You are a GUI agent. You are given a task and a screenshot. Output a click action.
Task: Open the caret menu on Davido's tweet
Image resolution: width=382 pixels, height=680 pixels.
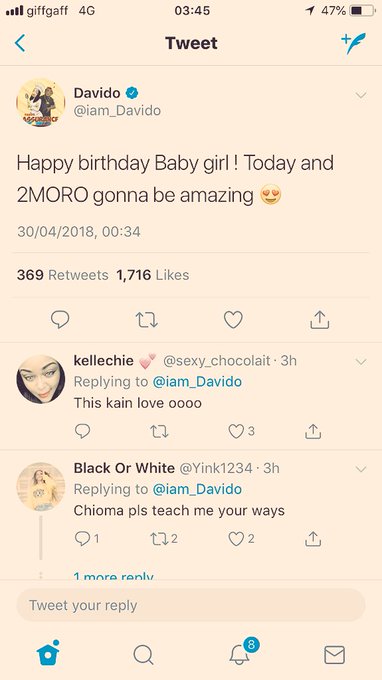[x=361, y=95]
